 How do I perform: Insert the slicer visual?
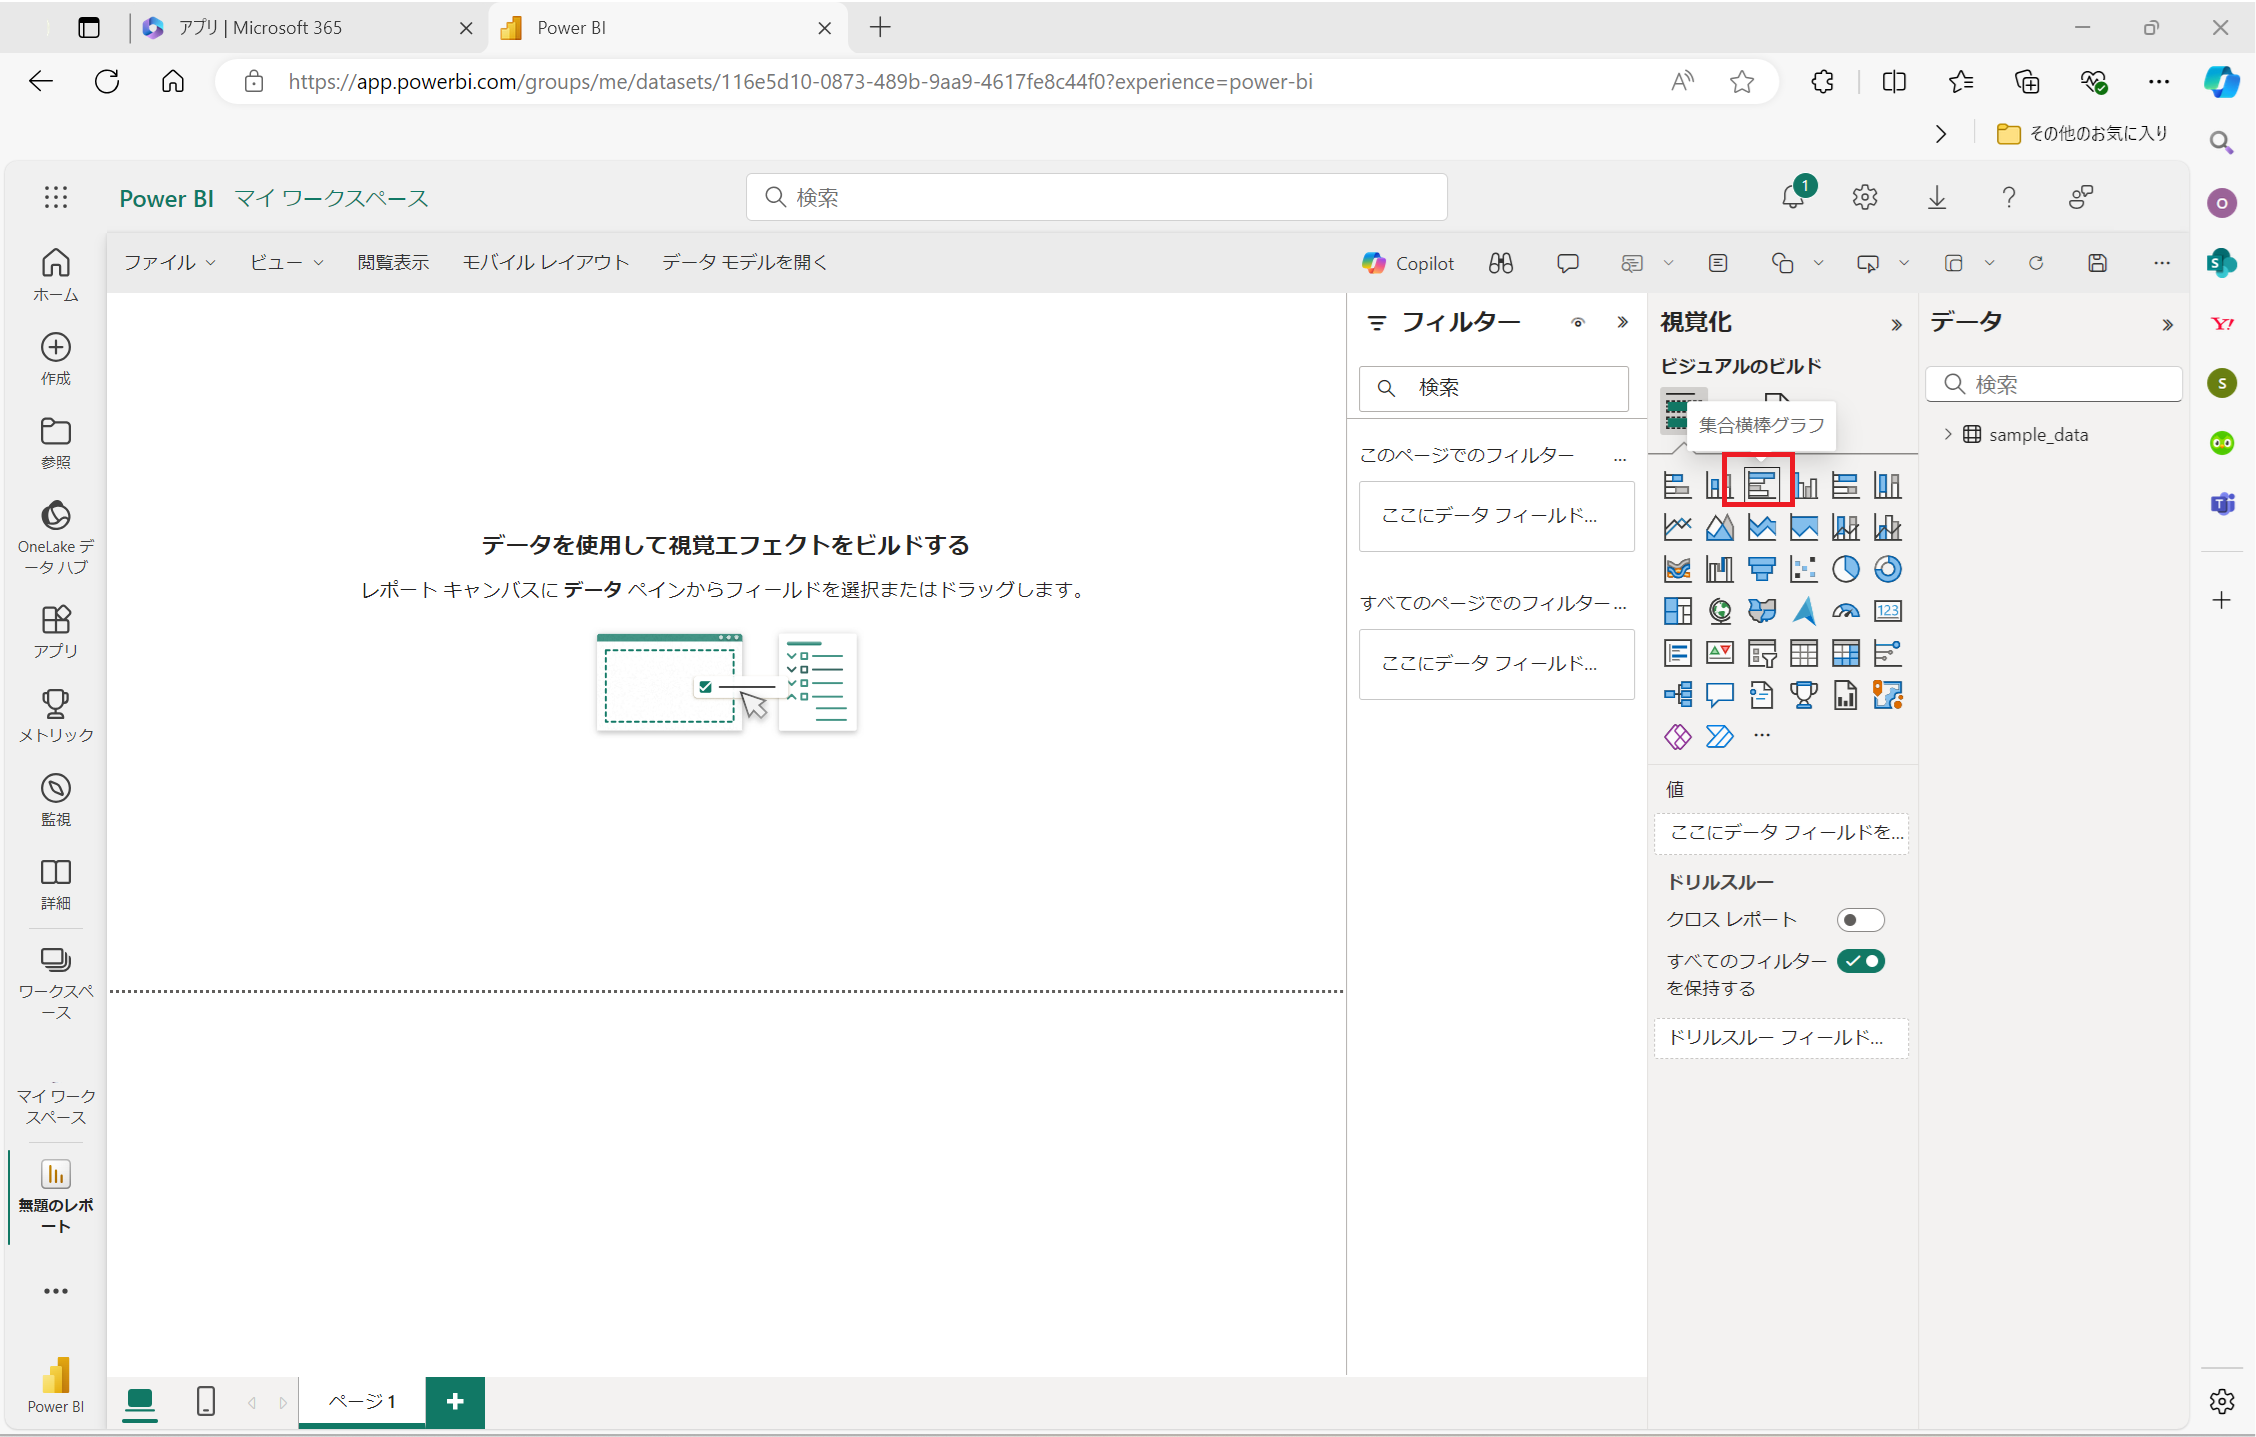[x=1761, y=653]
